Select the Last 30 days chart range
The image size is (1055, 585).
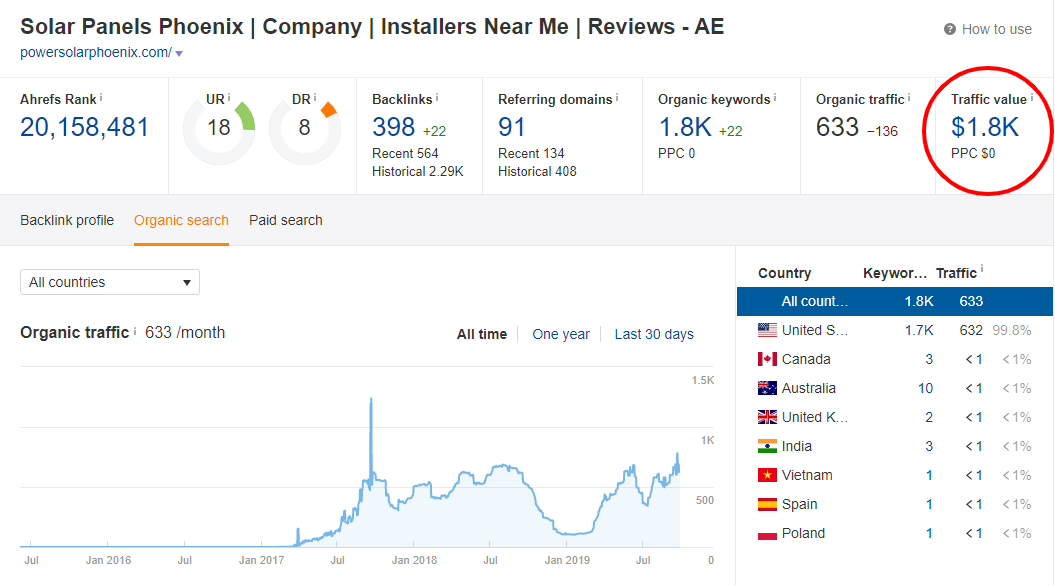click(x=654, y=334)
